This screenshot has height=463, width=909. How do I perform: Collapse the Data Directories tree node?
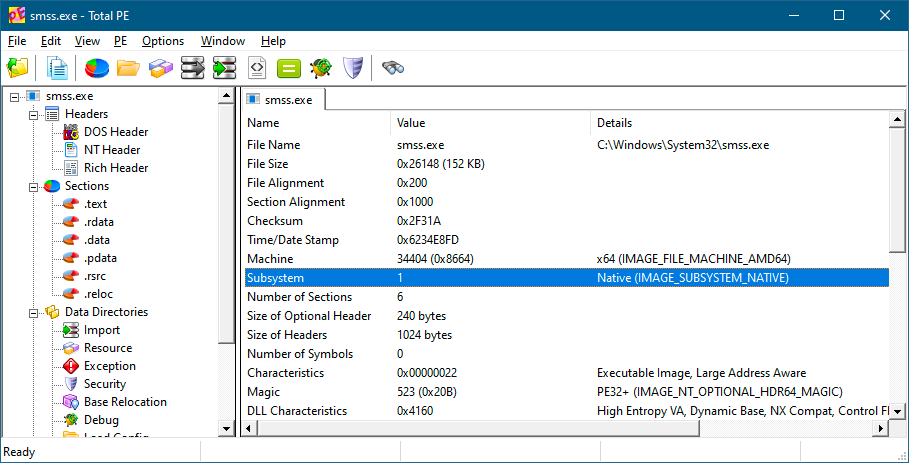pyautogui.click(x=33, y=312)
